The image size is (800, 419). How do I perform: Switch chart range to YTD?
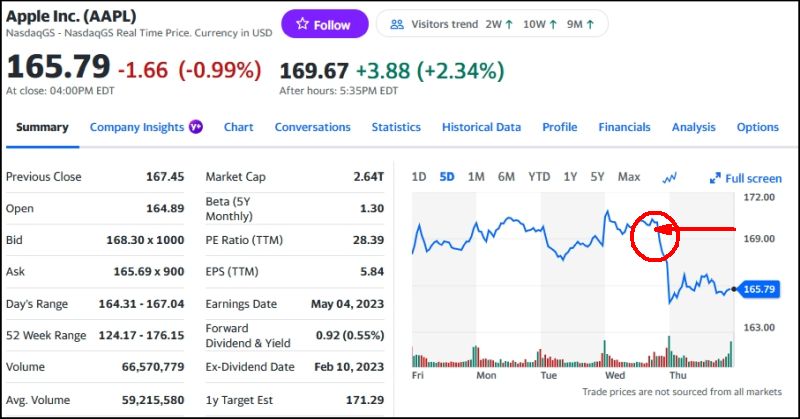(x=539, y=177)
